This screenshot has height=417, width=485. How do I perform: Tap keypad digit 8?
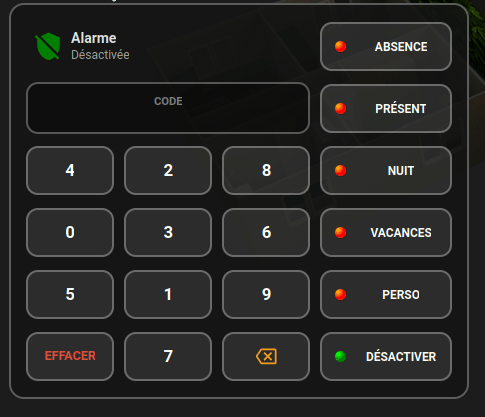point(266,170)
